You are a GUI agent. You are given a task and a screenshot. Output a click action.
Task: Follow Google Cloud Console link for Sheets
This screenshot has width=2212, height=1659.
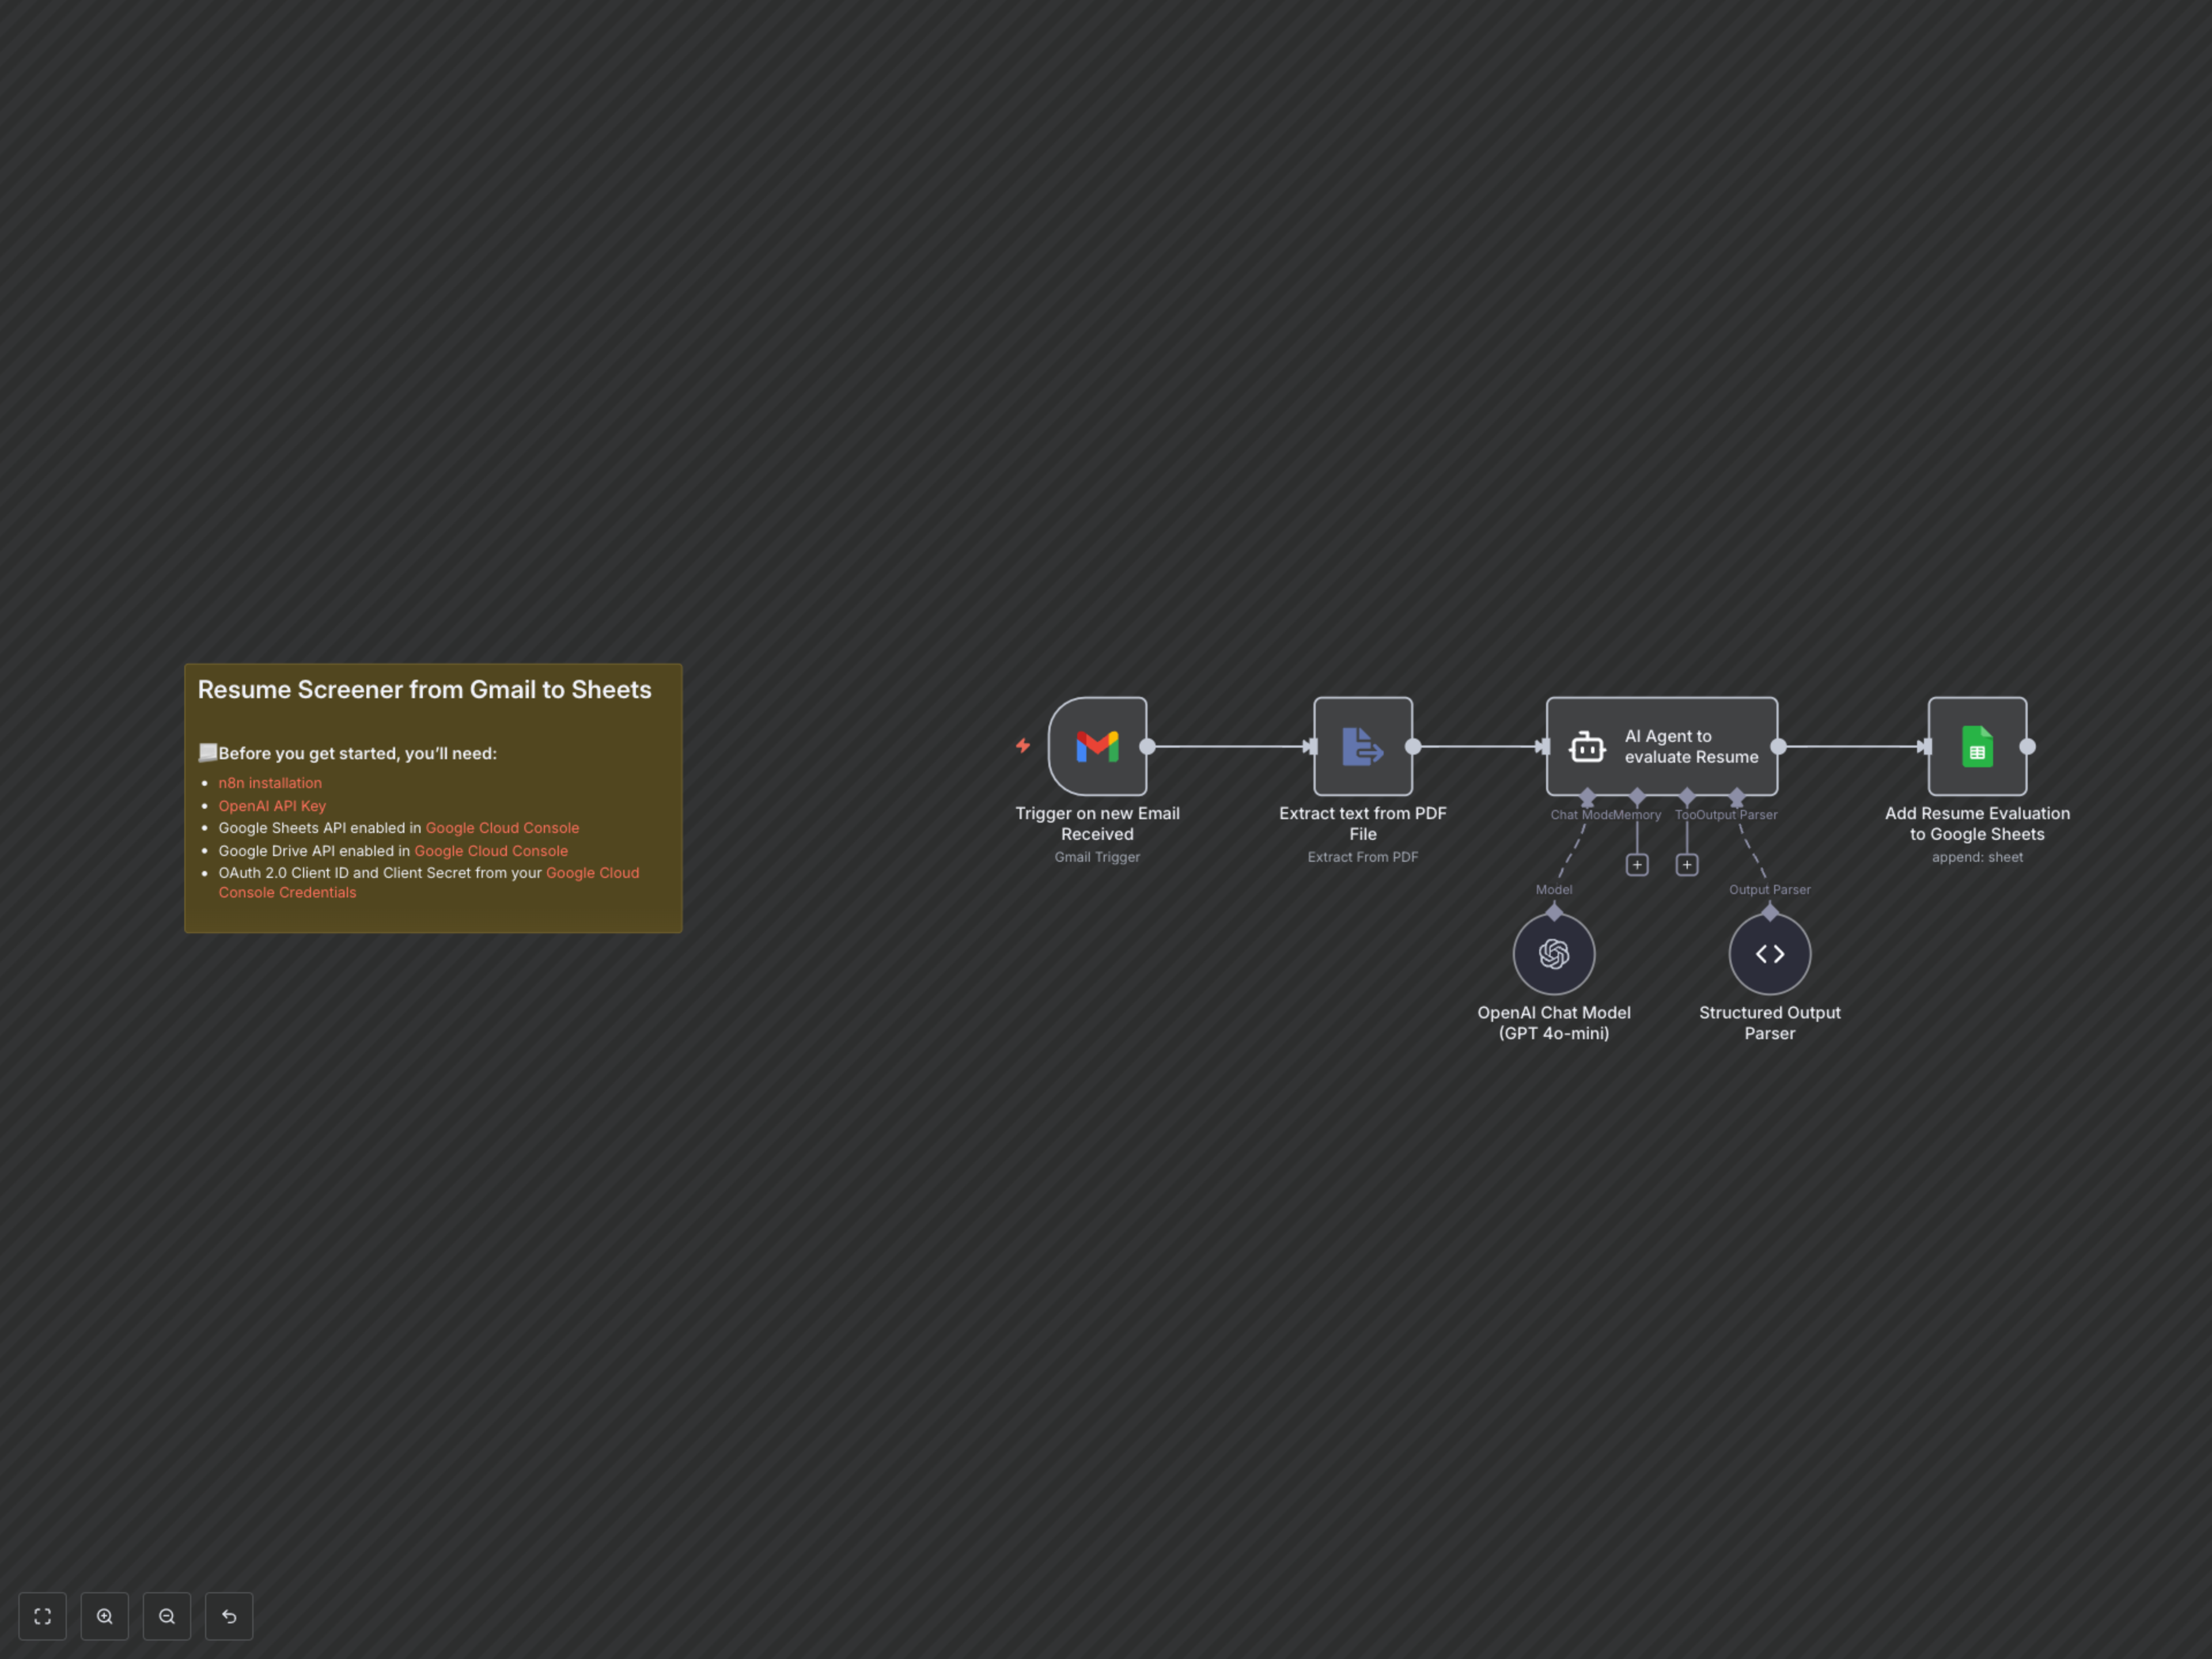point(502,828)
